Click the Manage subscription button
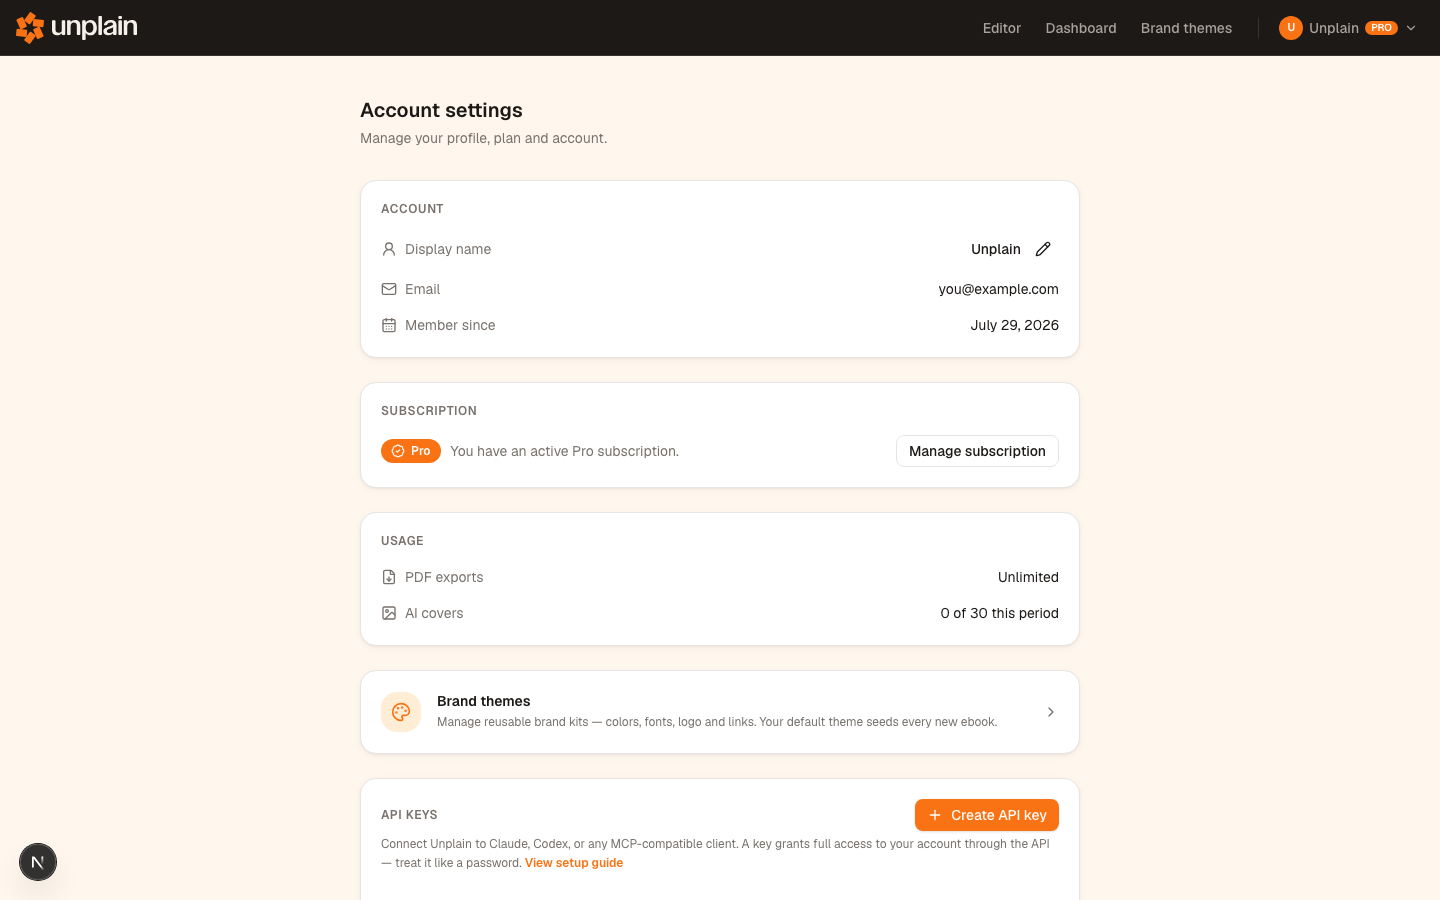Viewport: 1440px width, 900px height. pos(977,451)
